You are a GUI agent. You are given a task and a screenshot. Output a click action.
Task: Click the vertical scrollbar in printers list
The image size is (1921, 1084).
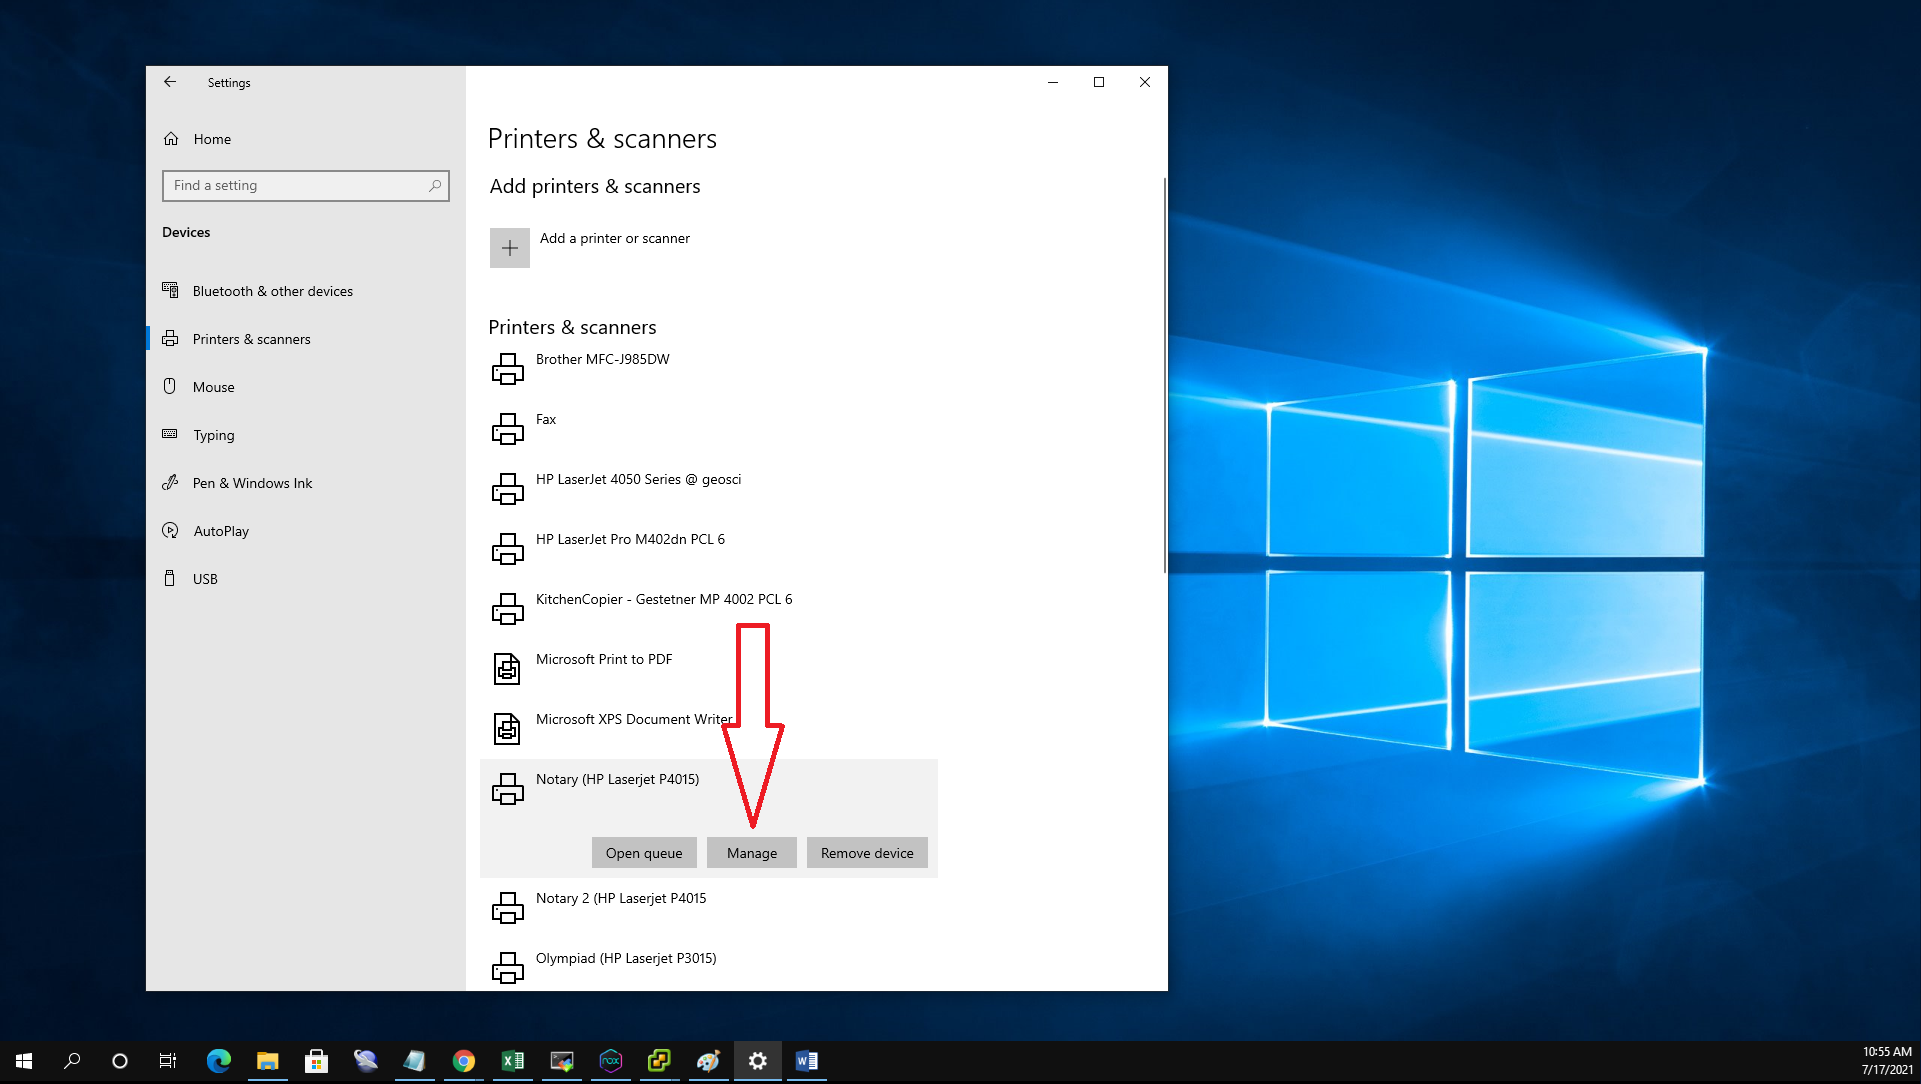pos(1164,375)
